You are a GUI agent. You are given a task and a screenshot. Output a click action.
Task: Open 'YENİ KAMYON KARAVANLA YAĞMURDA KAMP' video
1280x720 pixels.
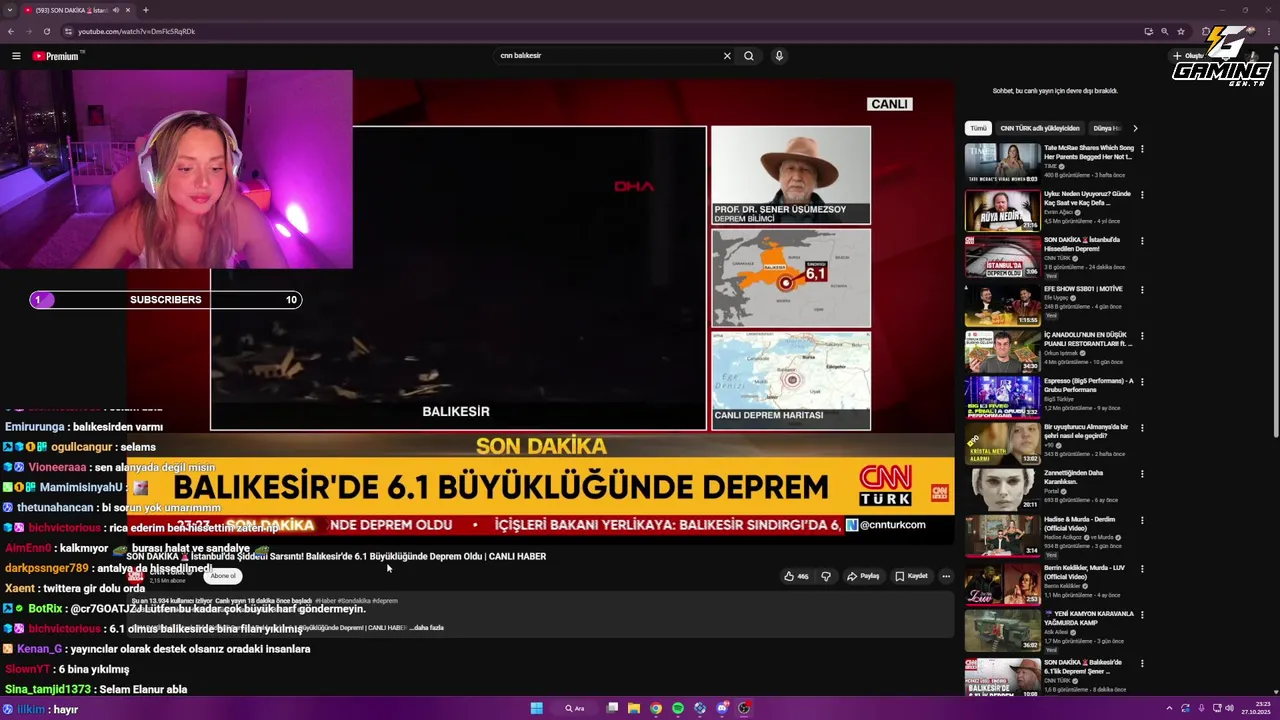[x=1002, y=633]
